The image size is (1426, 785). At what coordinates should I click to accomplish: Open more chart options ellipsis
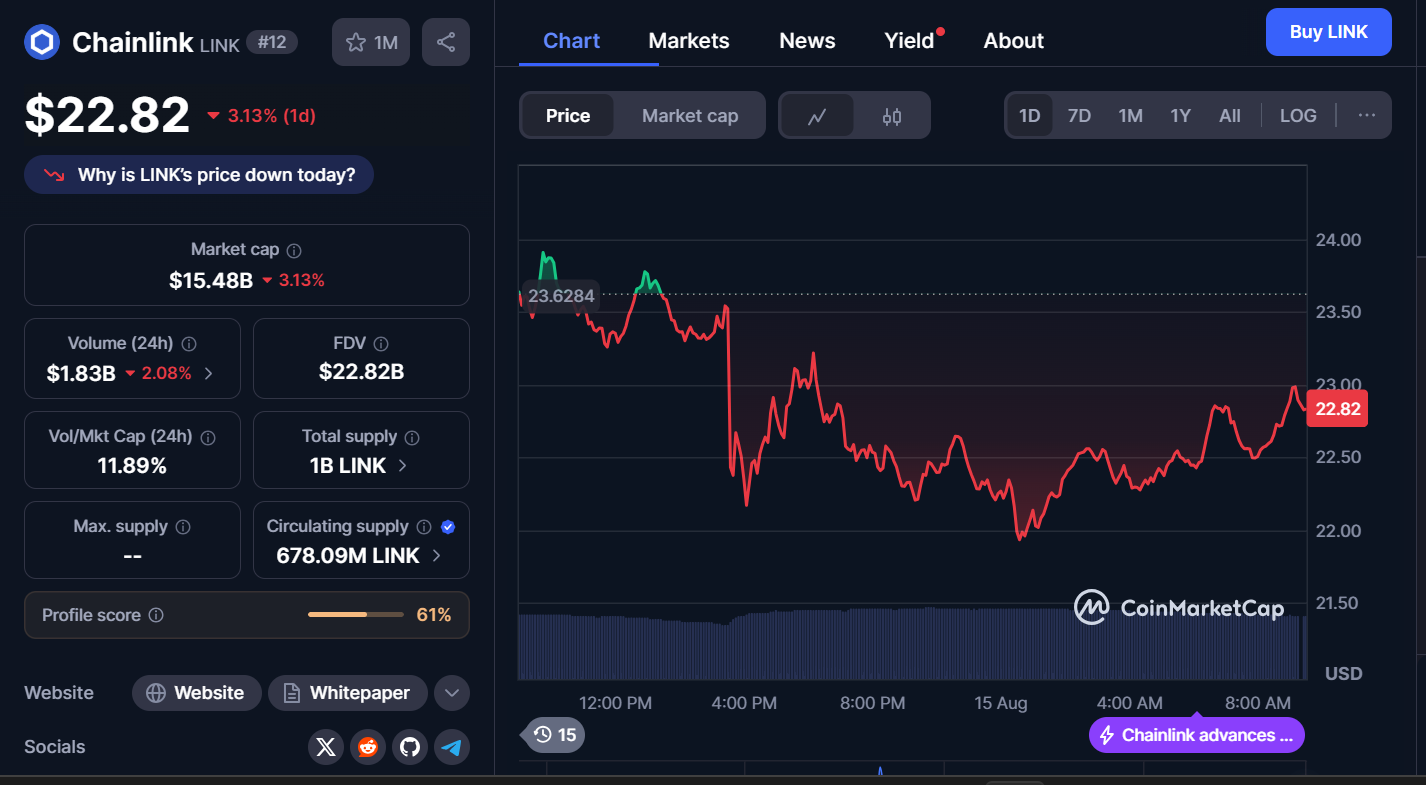pyautogui.click(x=1367, y=115)
